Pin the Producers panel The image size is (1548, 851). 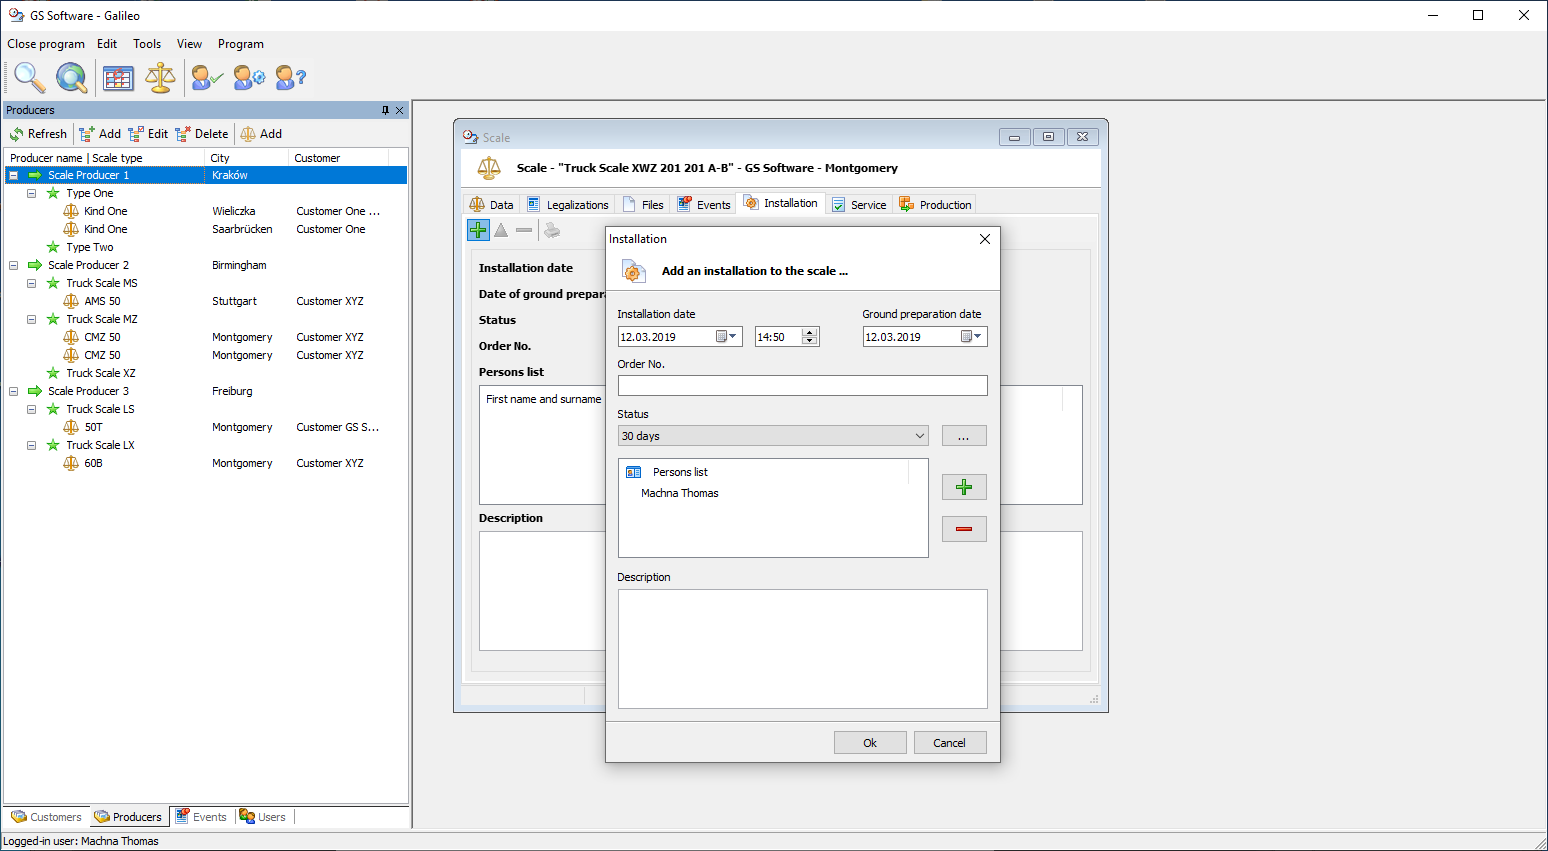tap(385, 110)
